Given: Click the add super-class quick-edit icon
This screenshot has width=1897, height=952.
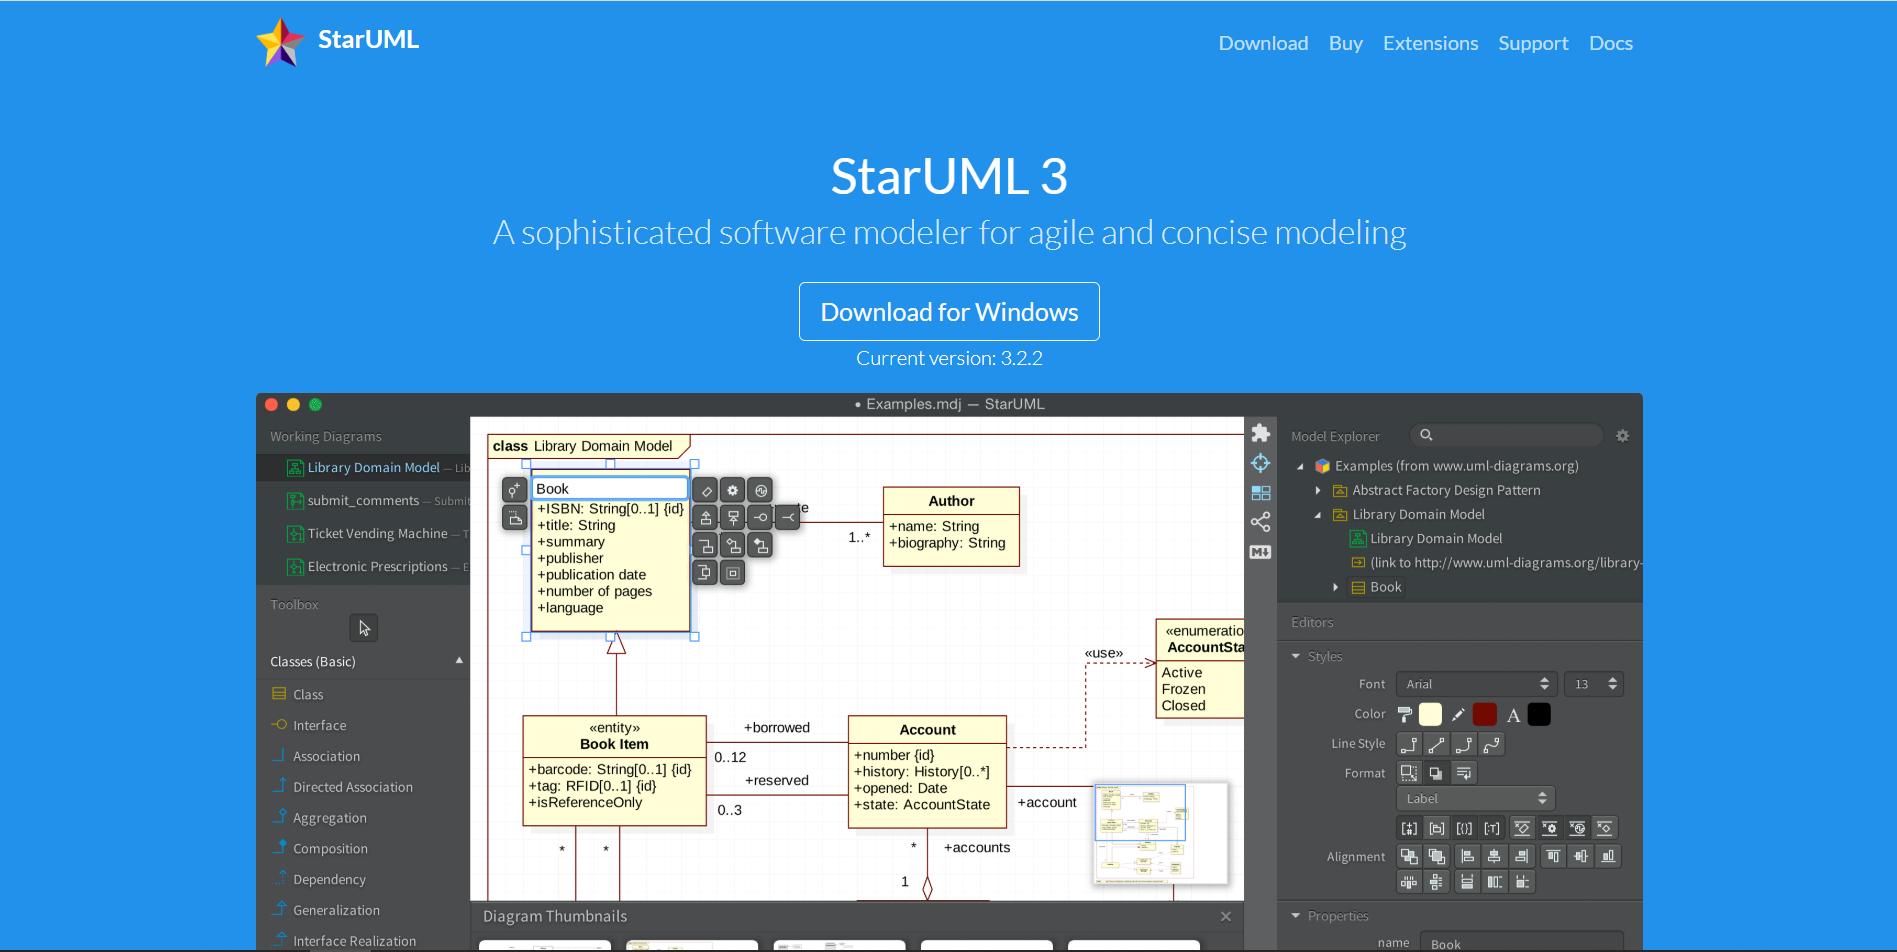Looking at the screenshot, I should click(x=733, y=517).
